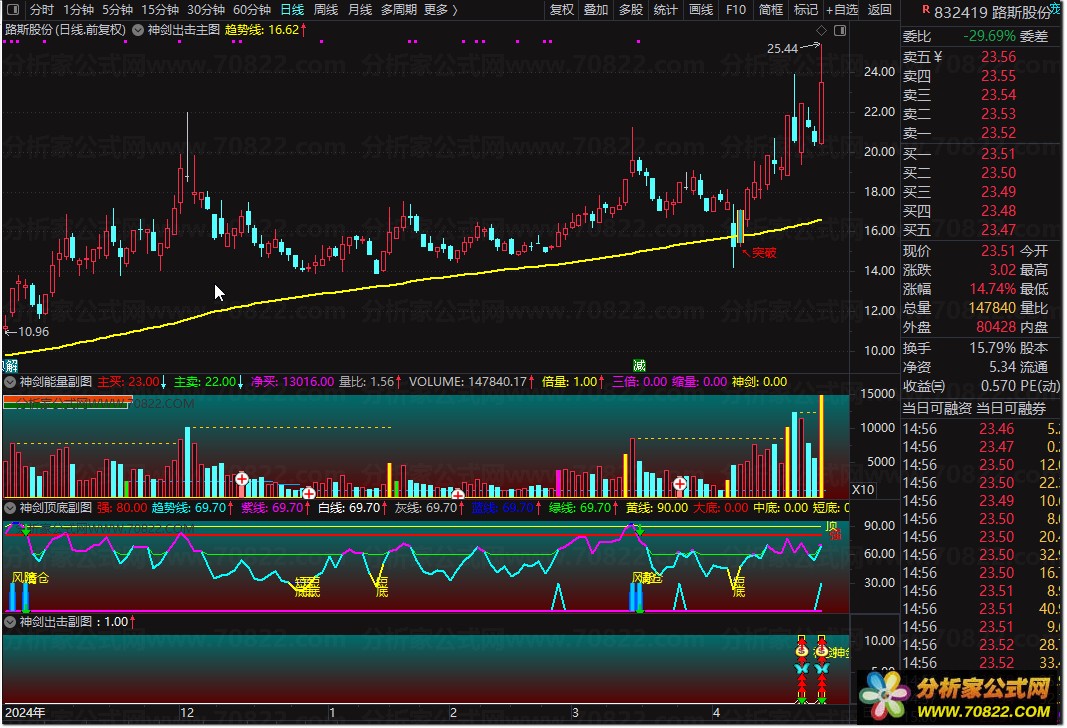Select the 5分钟 chart period

pos(117,10)
